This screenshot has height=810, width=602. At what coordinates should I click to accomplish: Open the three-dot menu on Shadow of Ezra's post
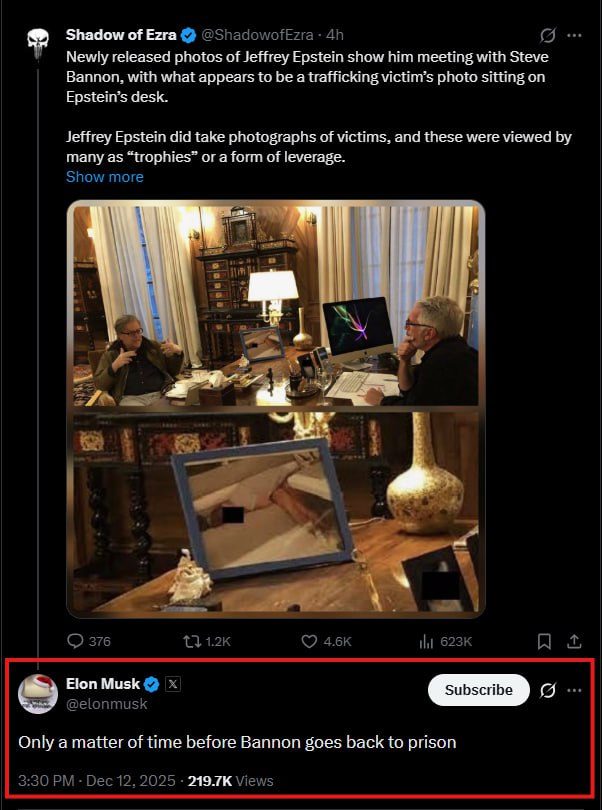574,35
